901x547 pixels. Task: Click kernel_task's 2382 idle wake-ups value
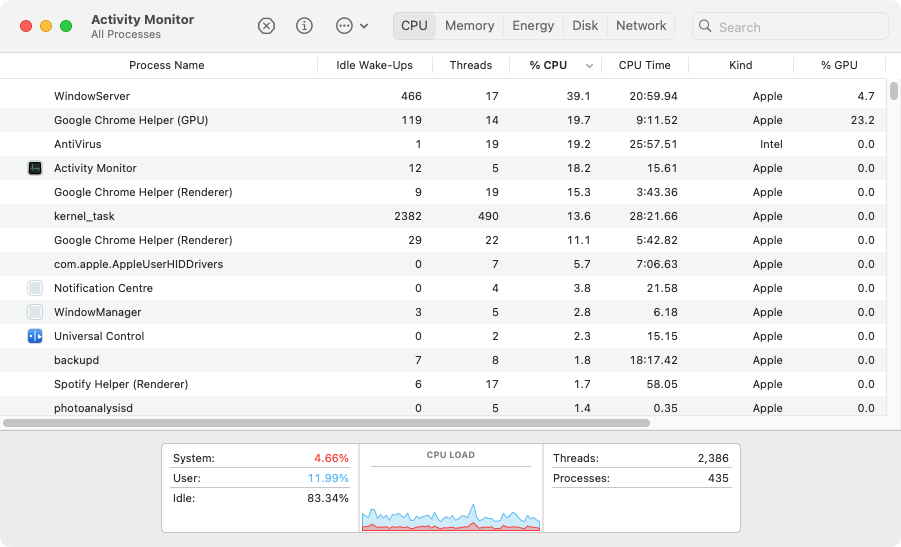(408, 216)
